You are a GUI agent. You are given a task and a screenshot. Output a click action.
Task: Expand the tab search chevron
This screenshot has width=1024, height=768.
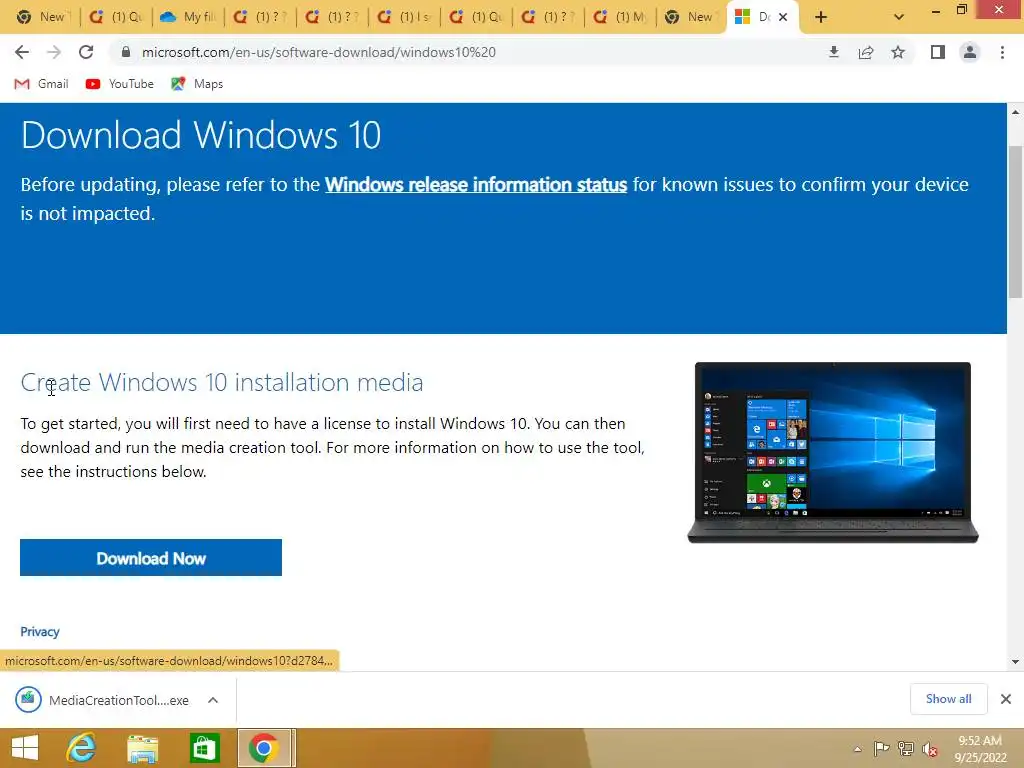[x=899, y=17]
